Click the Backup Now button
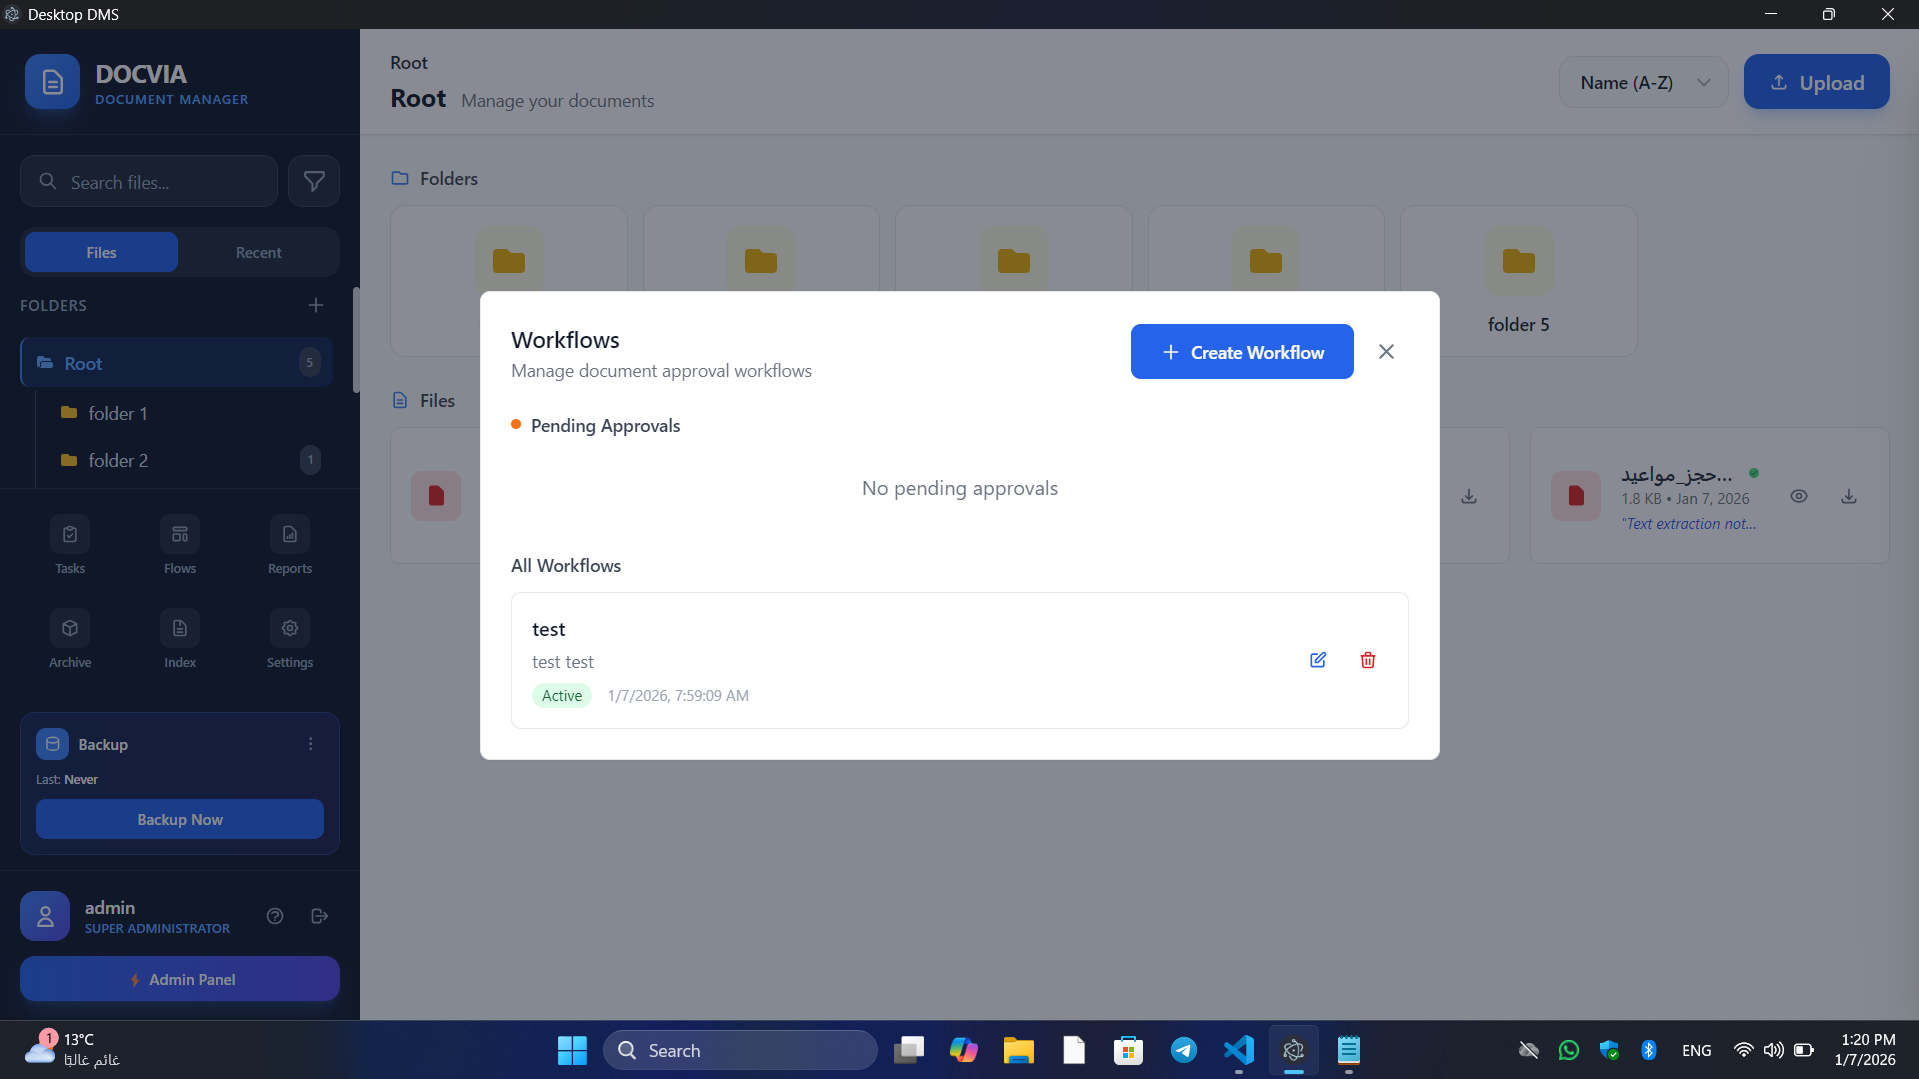The width and height of the screenshot is (1919, 1079). pyautogui.click(x=180, y=819)
